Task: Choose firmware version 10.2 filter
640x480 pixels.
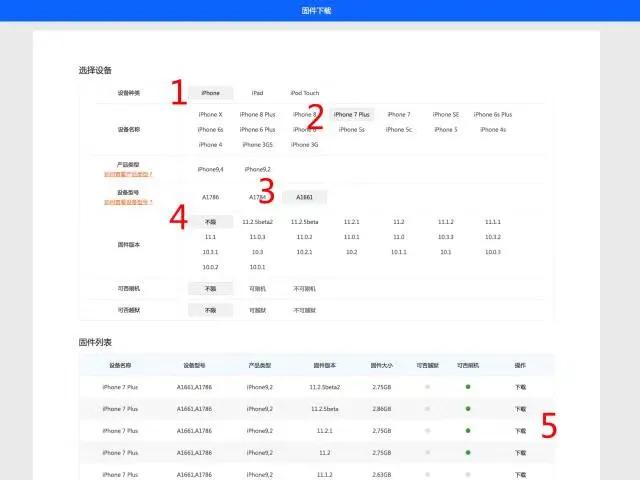Action: click(351, 252)
